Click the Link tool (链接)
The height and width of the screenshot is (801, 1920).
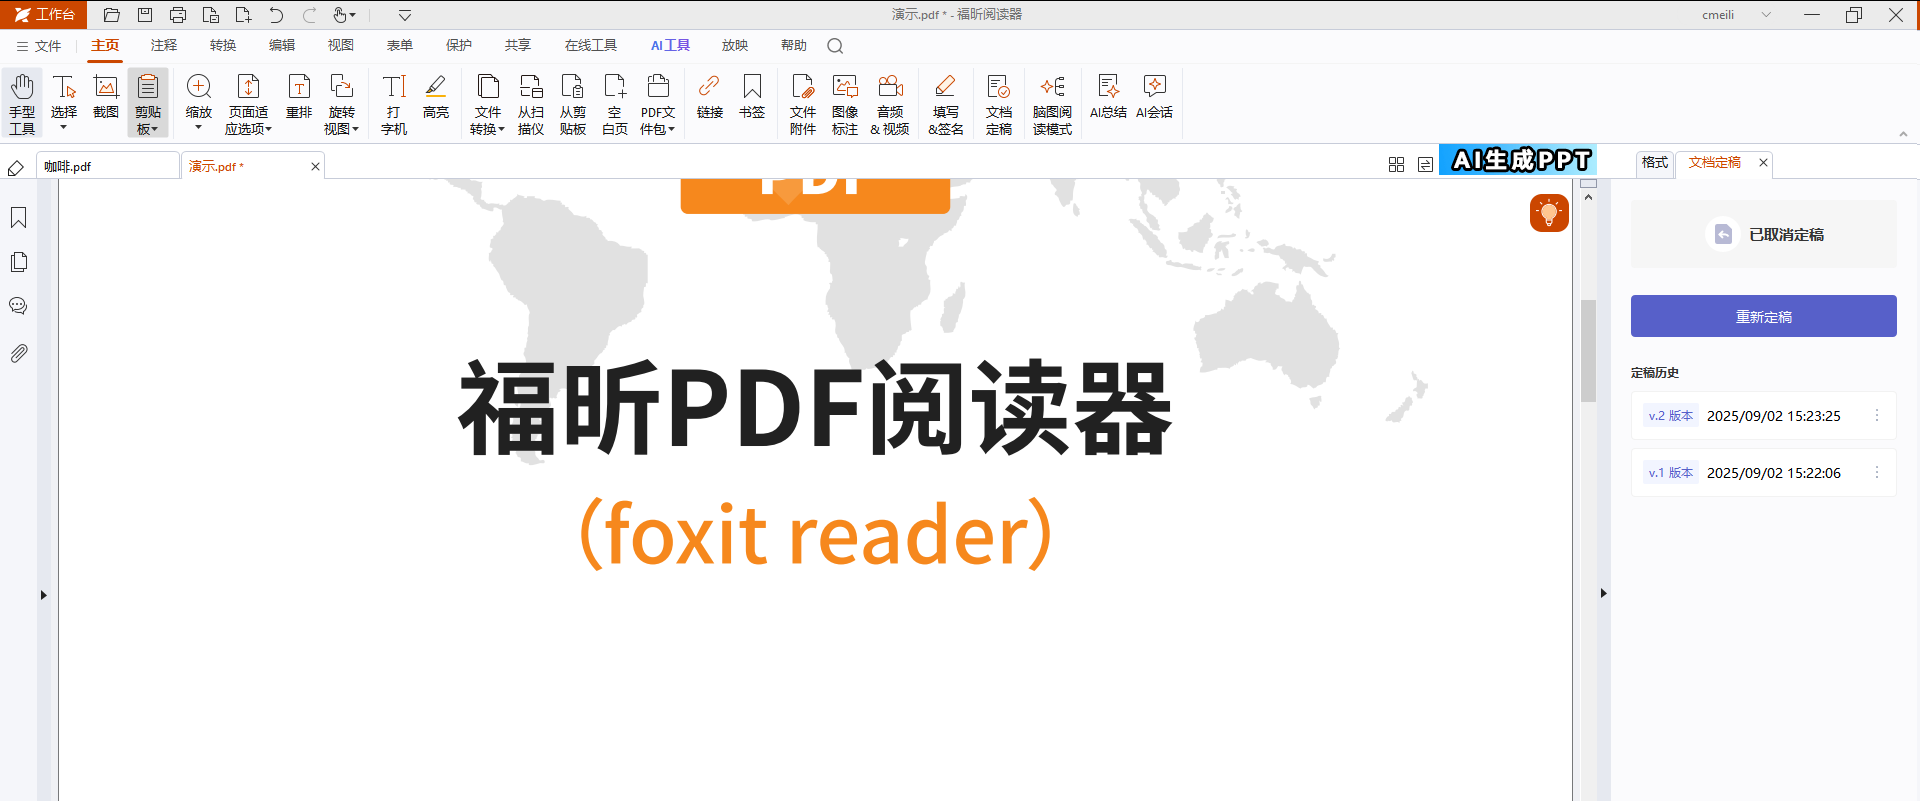coord(710,97)
